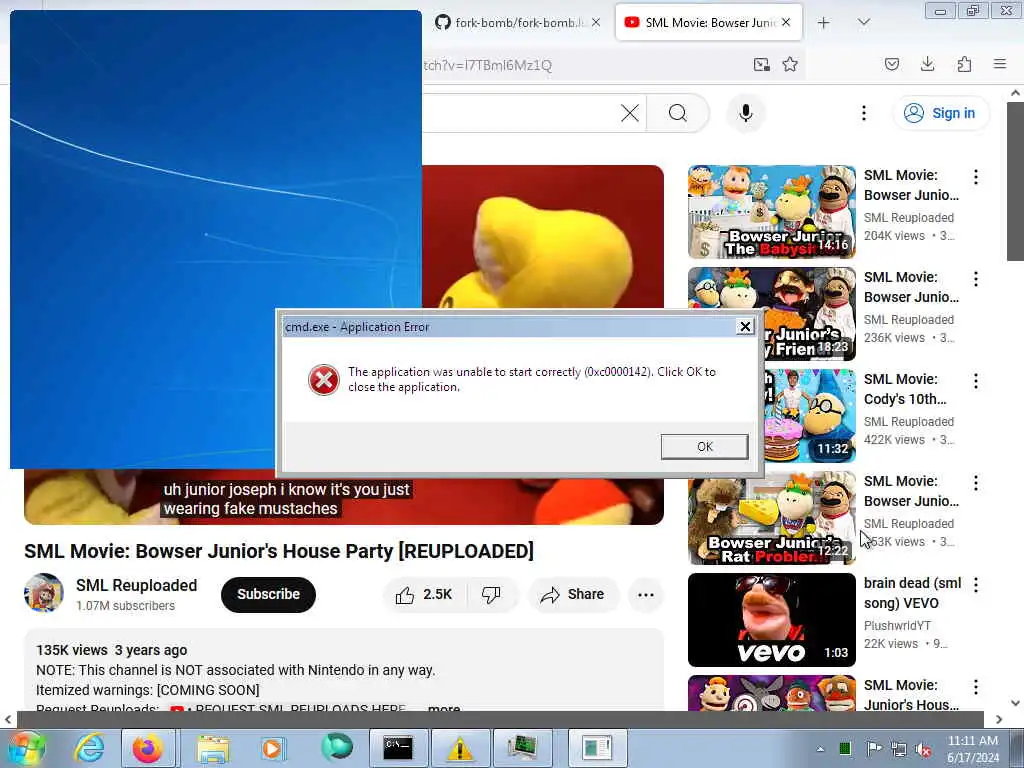
Task: Switch to Firefox in the taskbar
Action: point(148,748)
